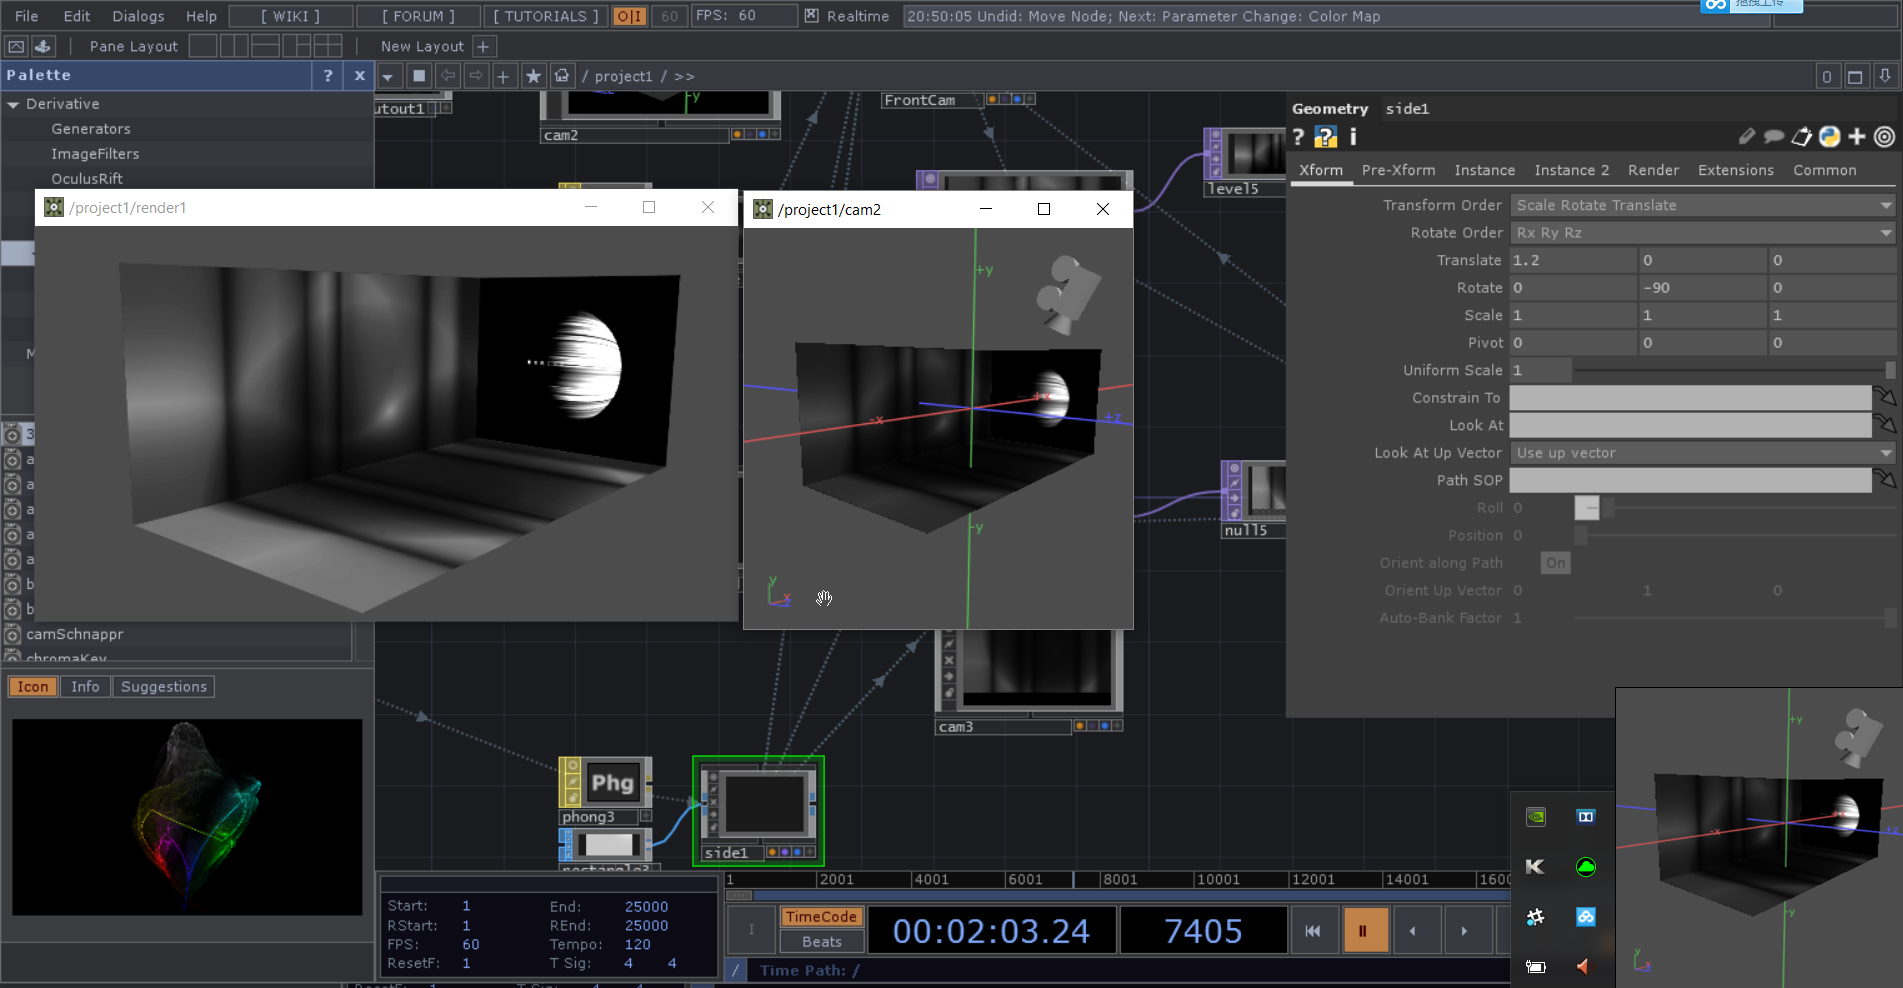Open the Look At Up Vector dropdown
1903x988 pixels.
1703,453
